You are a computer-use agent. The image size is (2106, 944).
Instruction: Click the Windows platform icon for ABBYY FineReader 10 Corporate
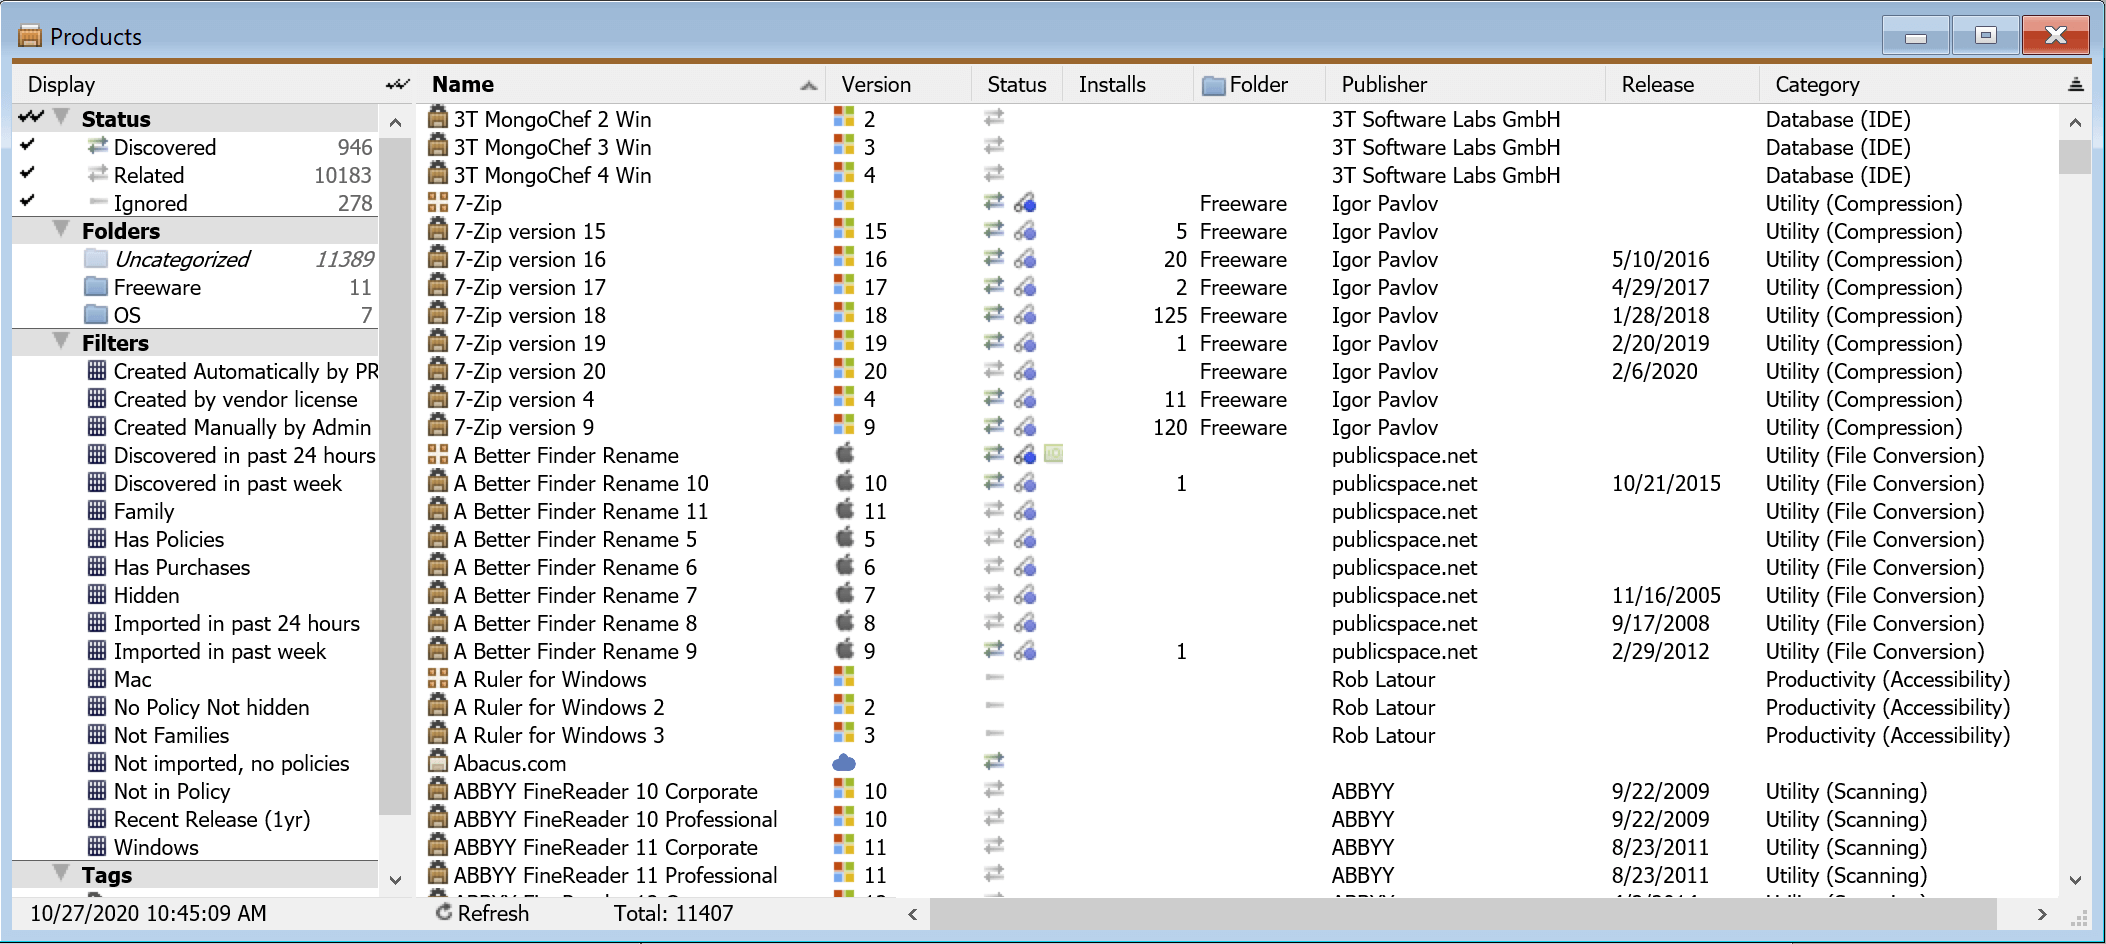coord(844,790)
